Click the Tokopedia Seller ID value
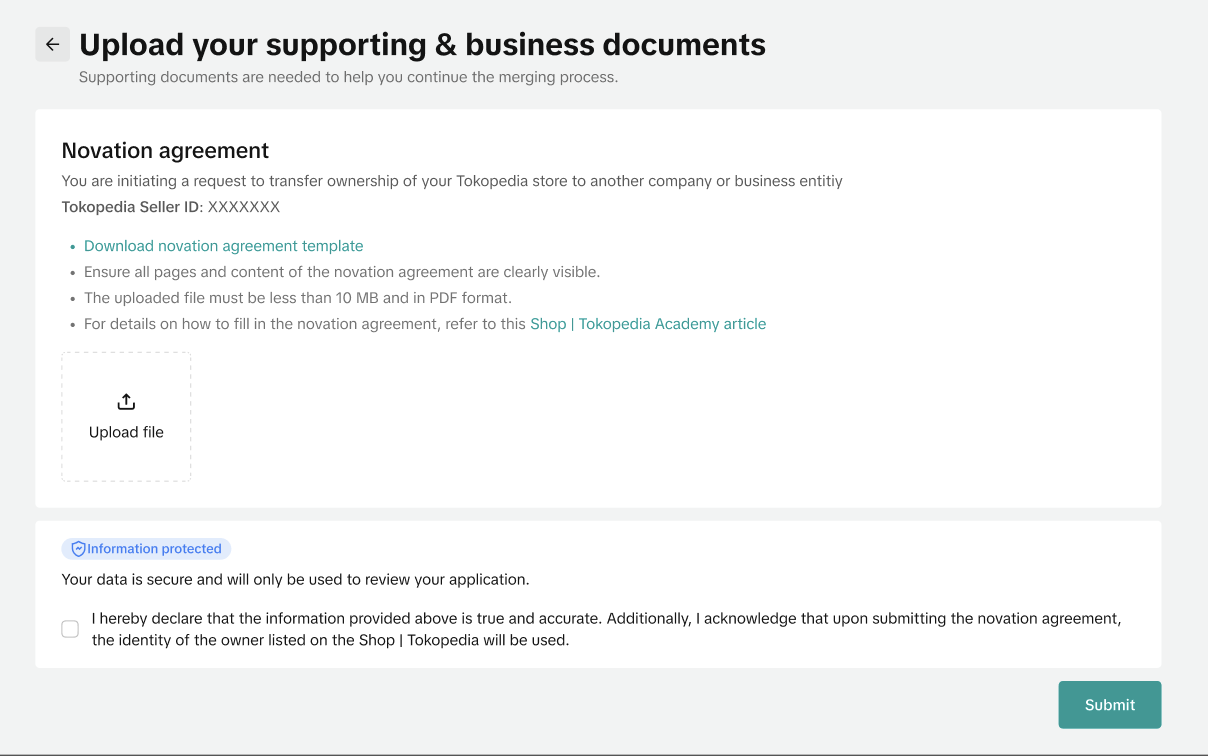 [x=244, y=207]
